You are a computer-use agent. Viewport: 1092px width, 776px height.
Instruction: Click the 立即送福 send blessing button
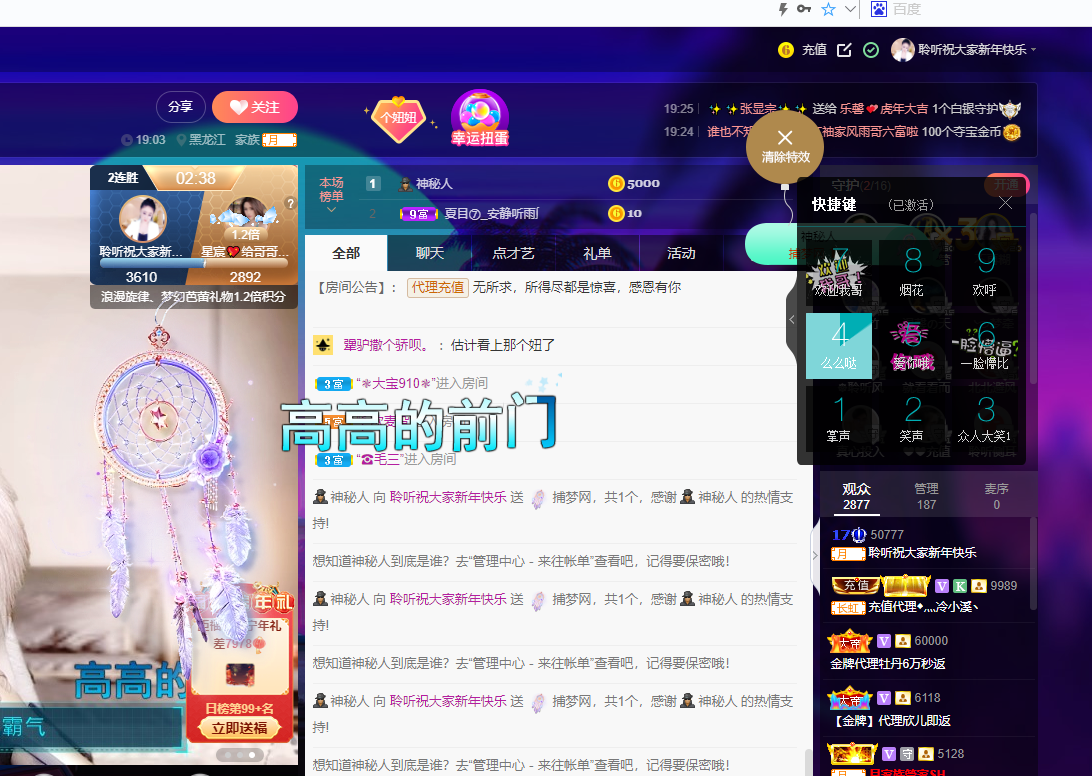point(240,728)
